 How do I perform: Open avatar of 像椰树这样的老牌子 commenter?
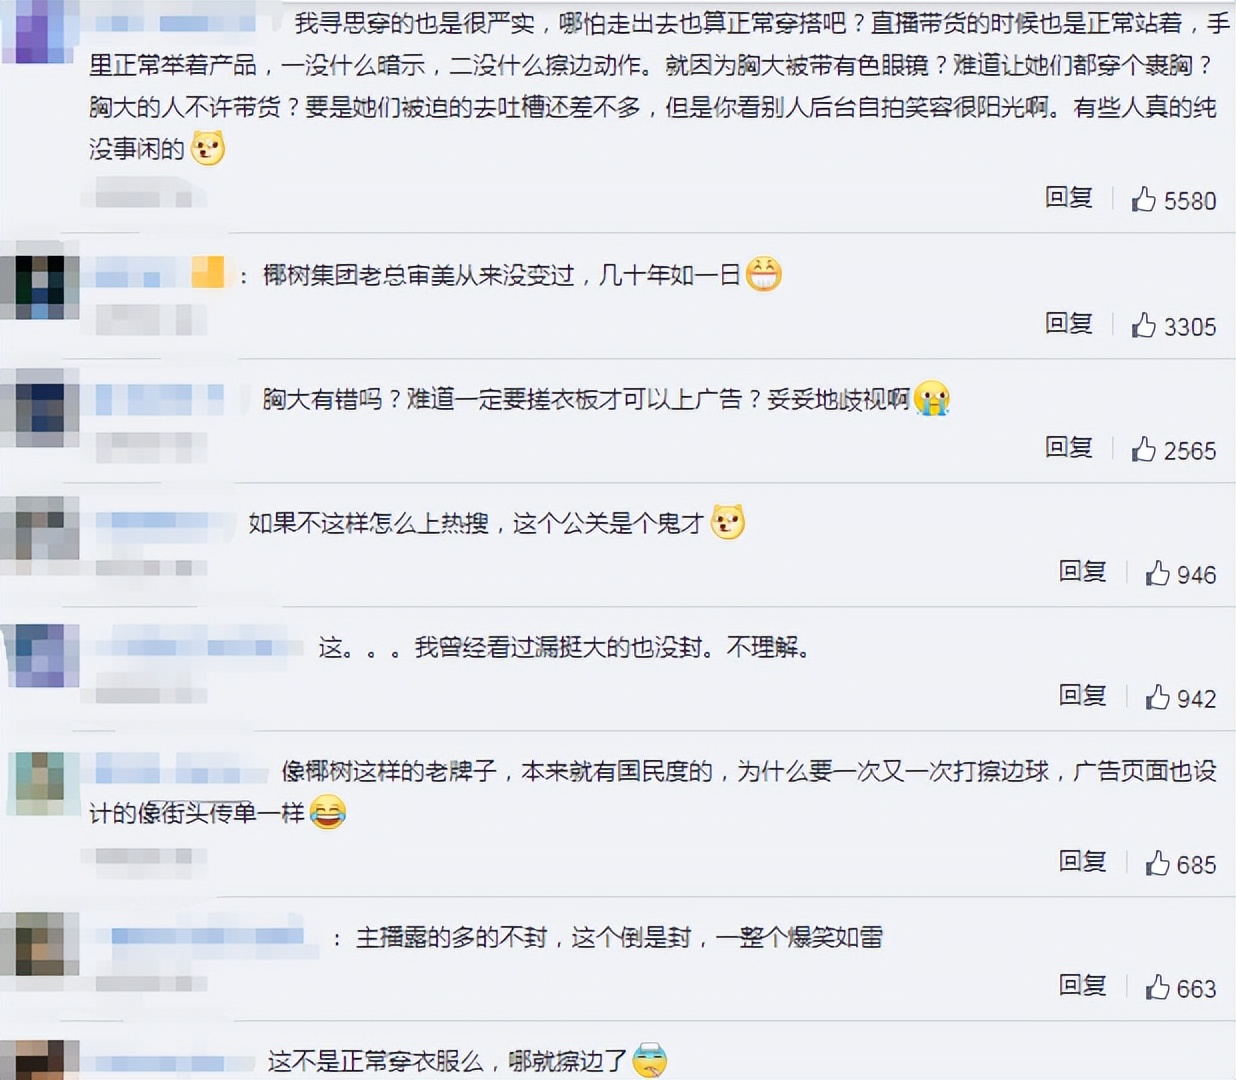41,783
